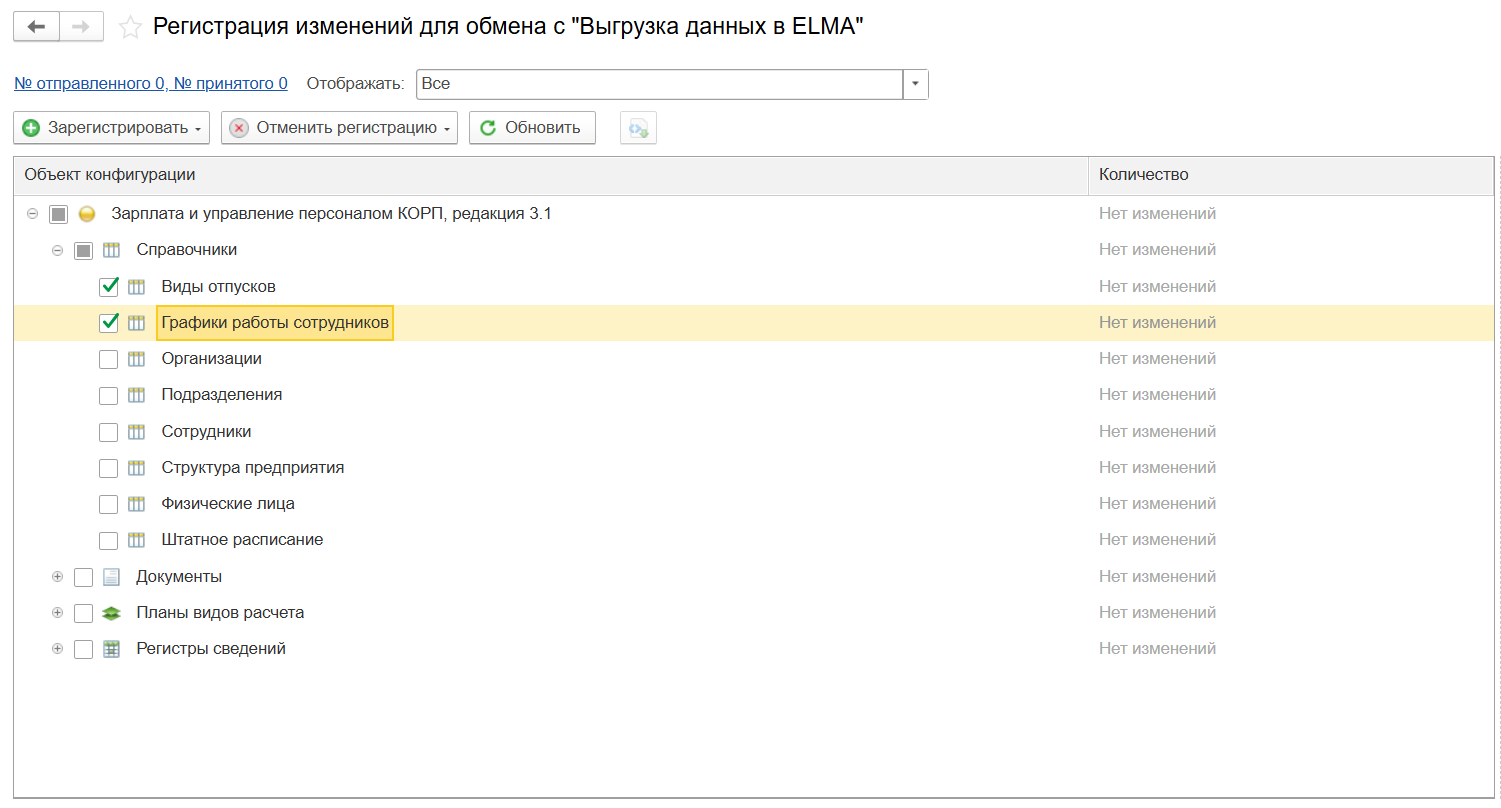Select the Сотрудники tree row
Screen dimensions: 1501x808
coord(206,432)
